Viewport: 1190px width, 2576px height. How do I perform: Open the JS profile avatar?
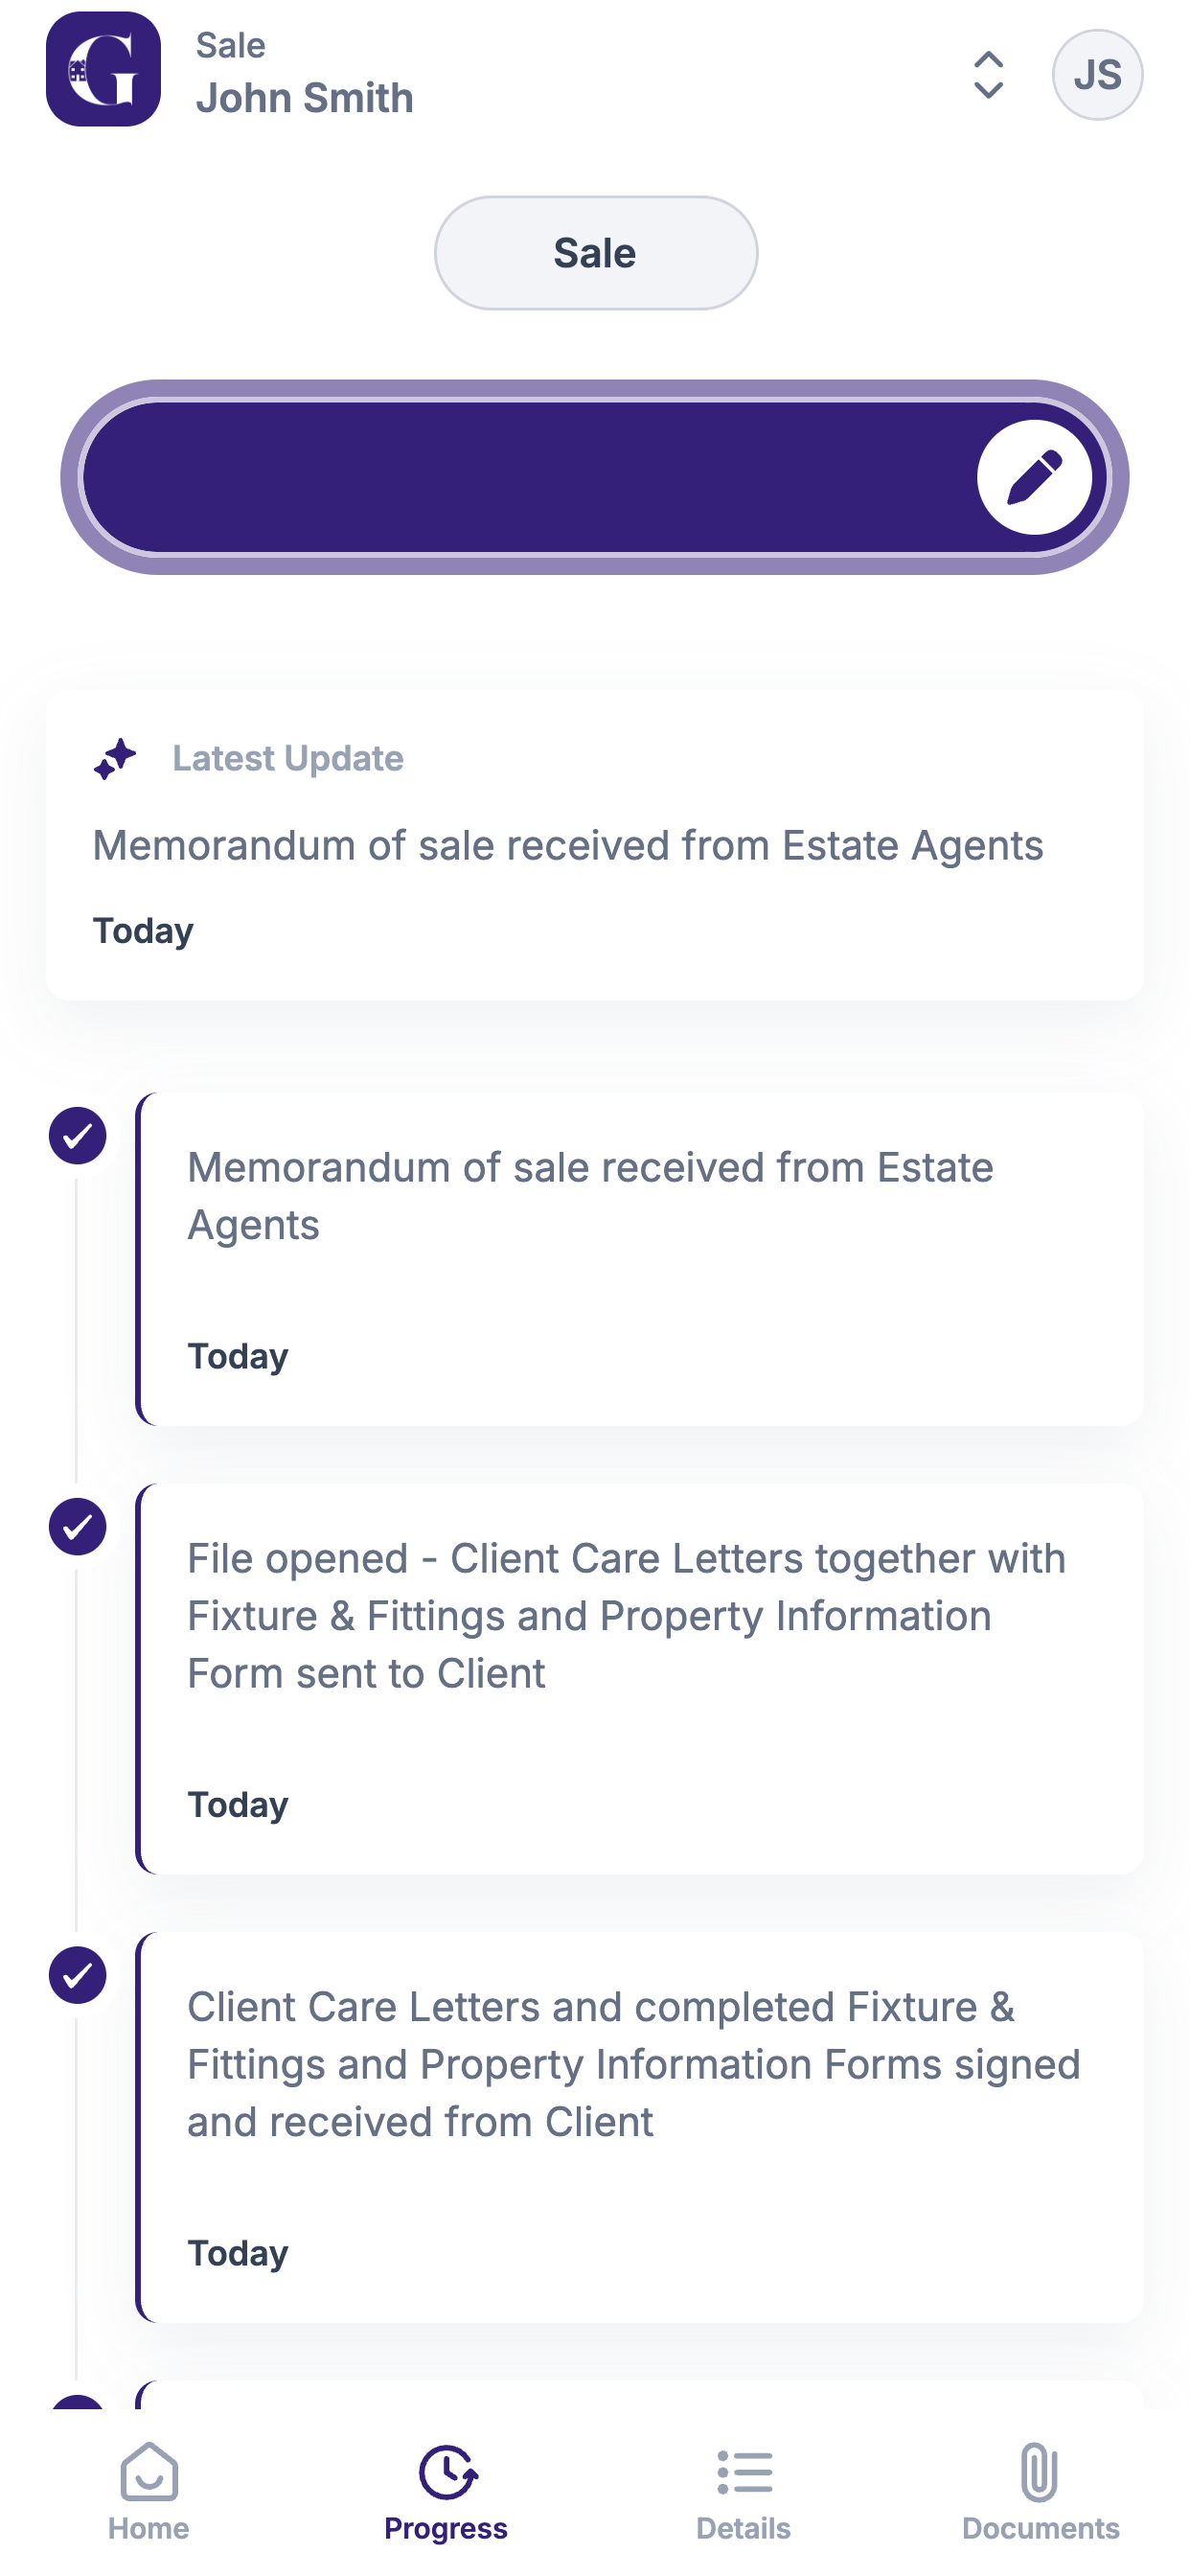1097,75
